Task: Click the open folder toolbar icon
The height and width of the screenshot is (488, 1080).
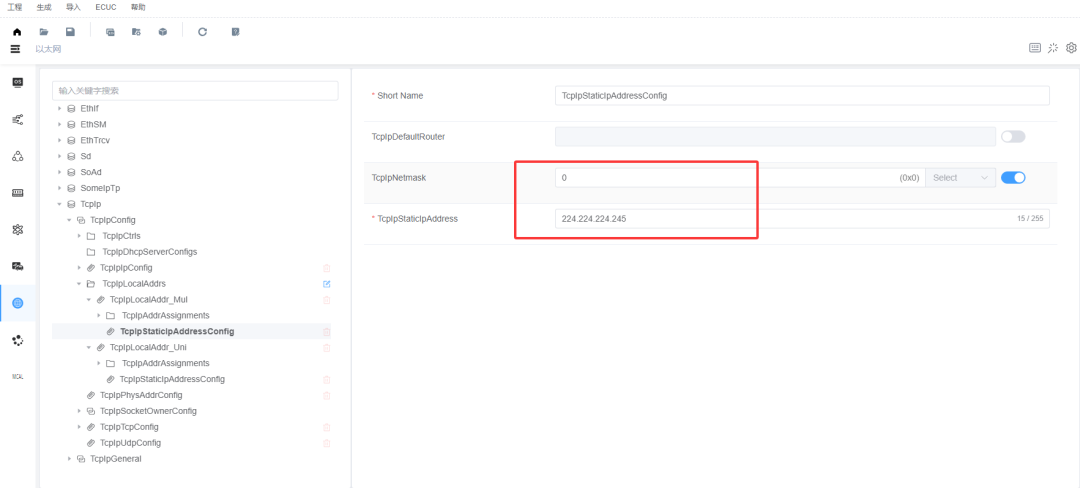Action: [x=43, y=32]
